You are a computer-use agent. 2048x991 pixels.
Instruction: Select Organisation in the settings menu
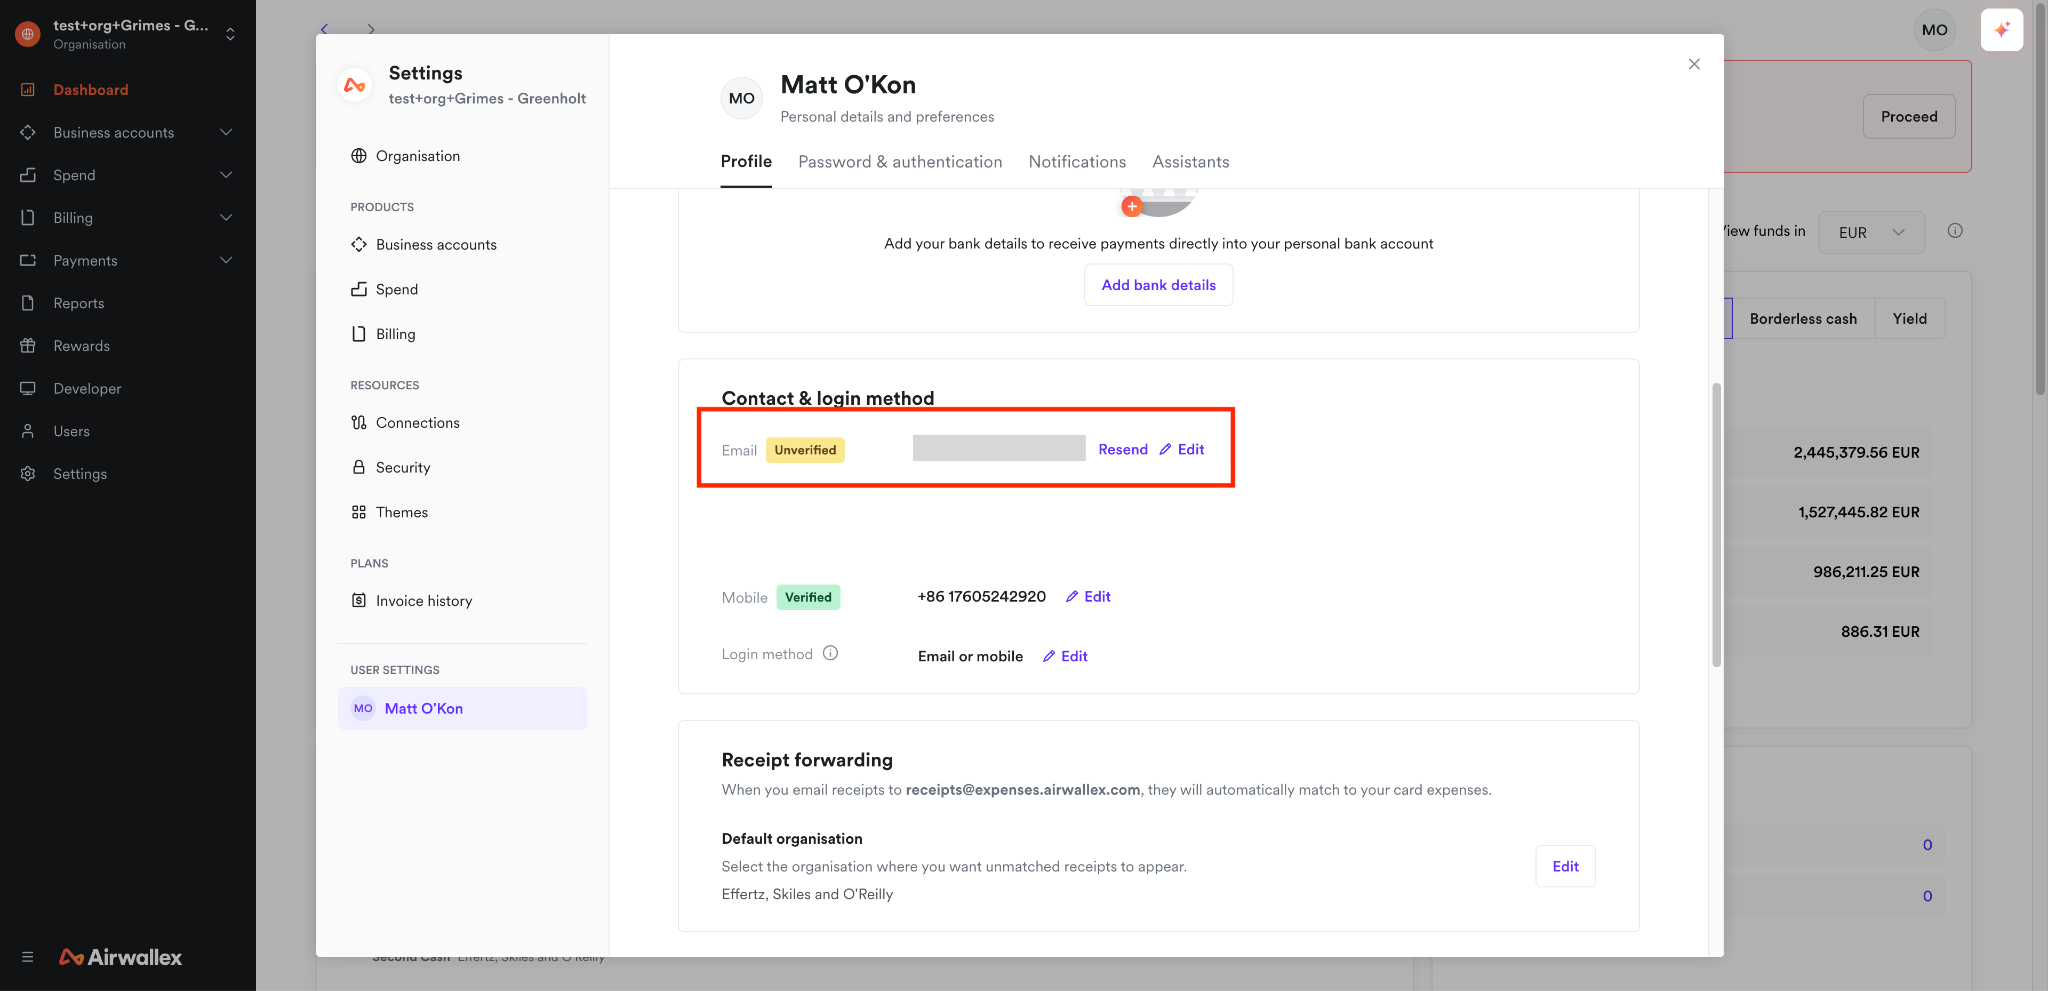pos(418,156)
